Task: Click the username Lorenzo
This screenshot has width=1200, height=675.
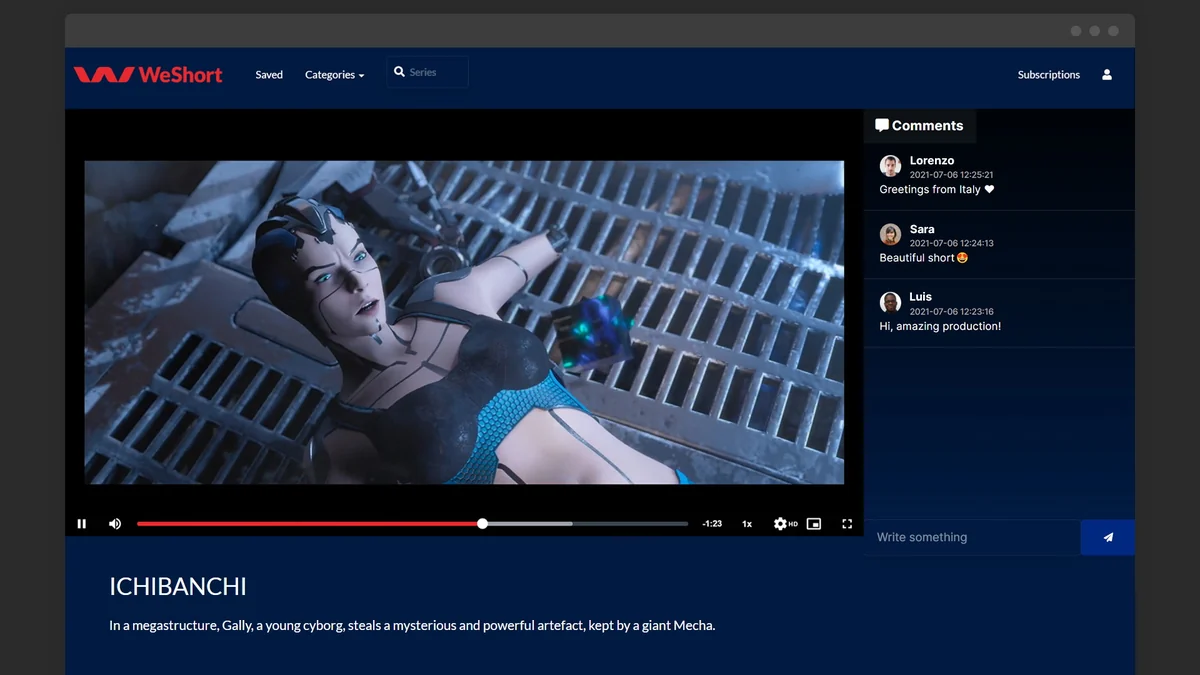Action: tap(932, 161)
